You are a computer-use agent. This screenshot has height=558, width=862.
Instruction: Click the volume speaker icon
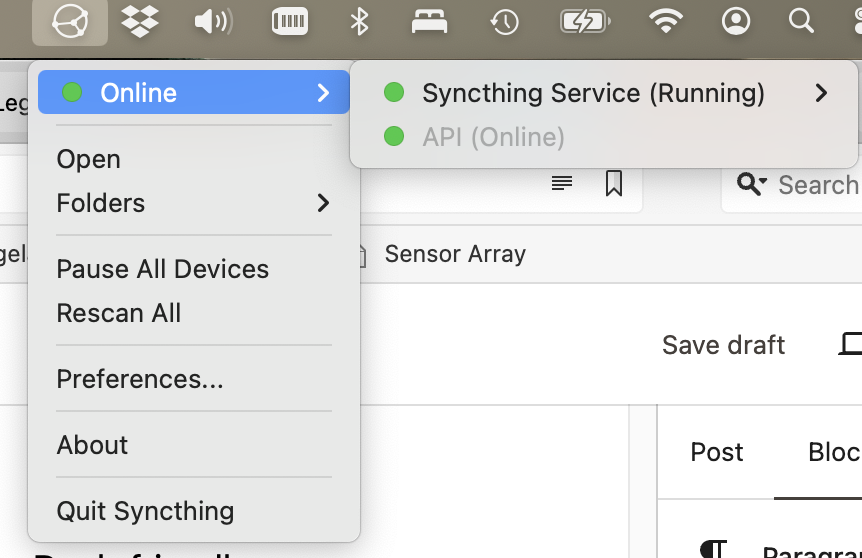tap(213, 22)
